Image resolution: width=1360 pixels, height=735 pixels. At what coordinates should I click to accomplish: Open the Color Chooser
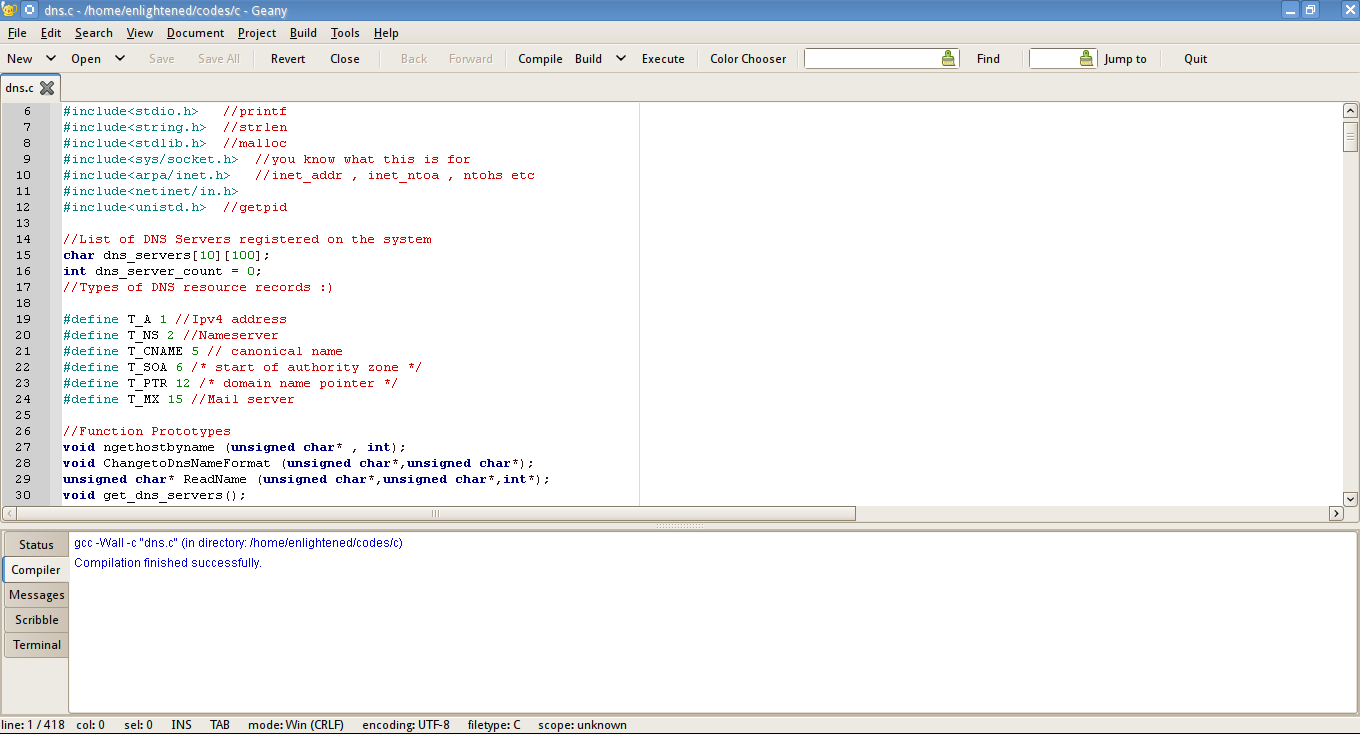(748, 59)
